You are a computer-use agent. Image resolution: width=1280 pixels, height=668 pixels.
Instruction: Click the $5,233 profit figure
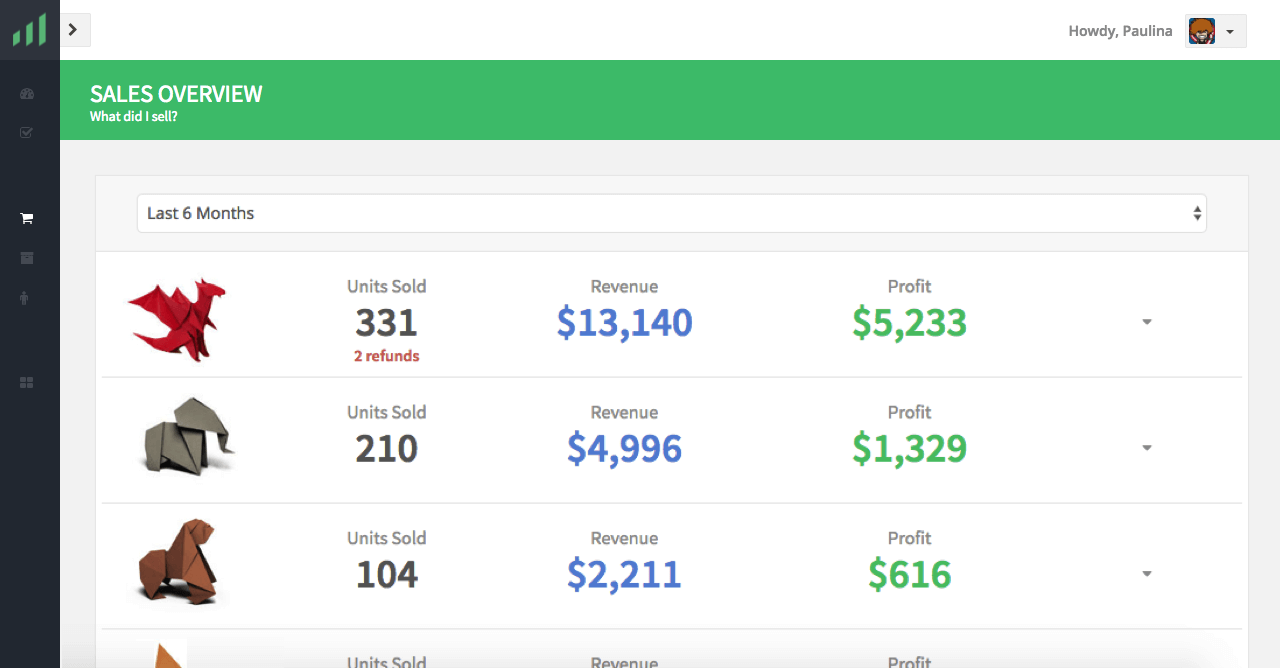(910, 323)
